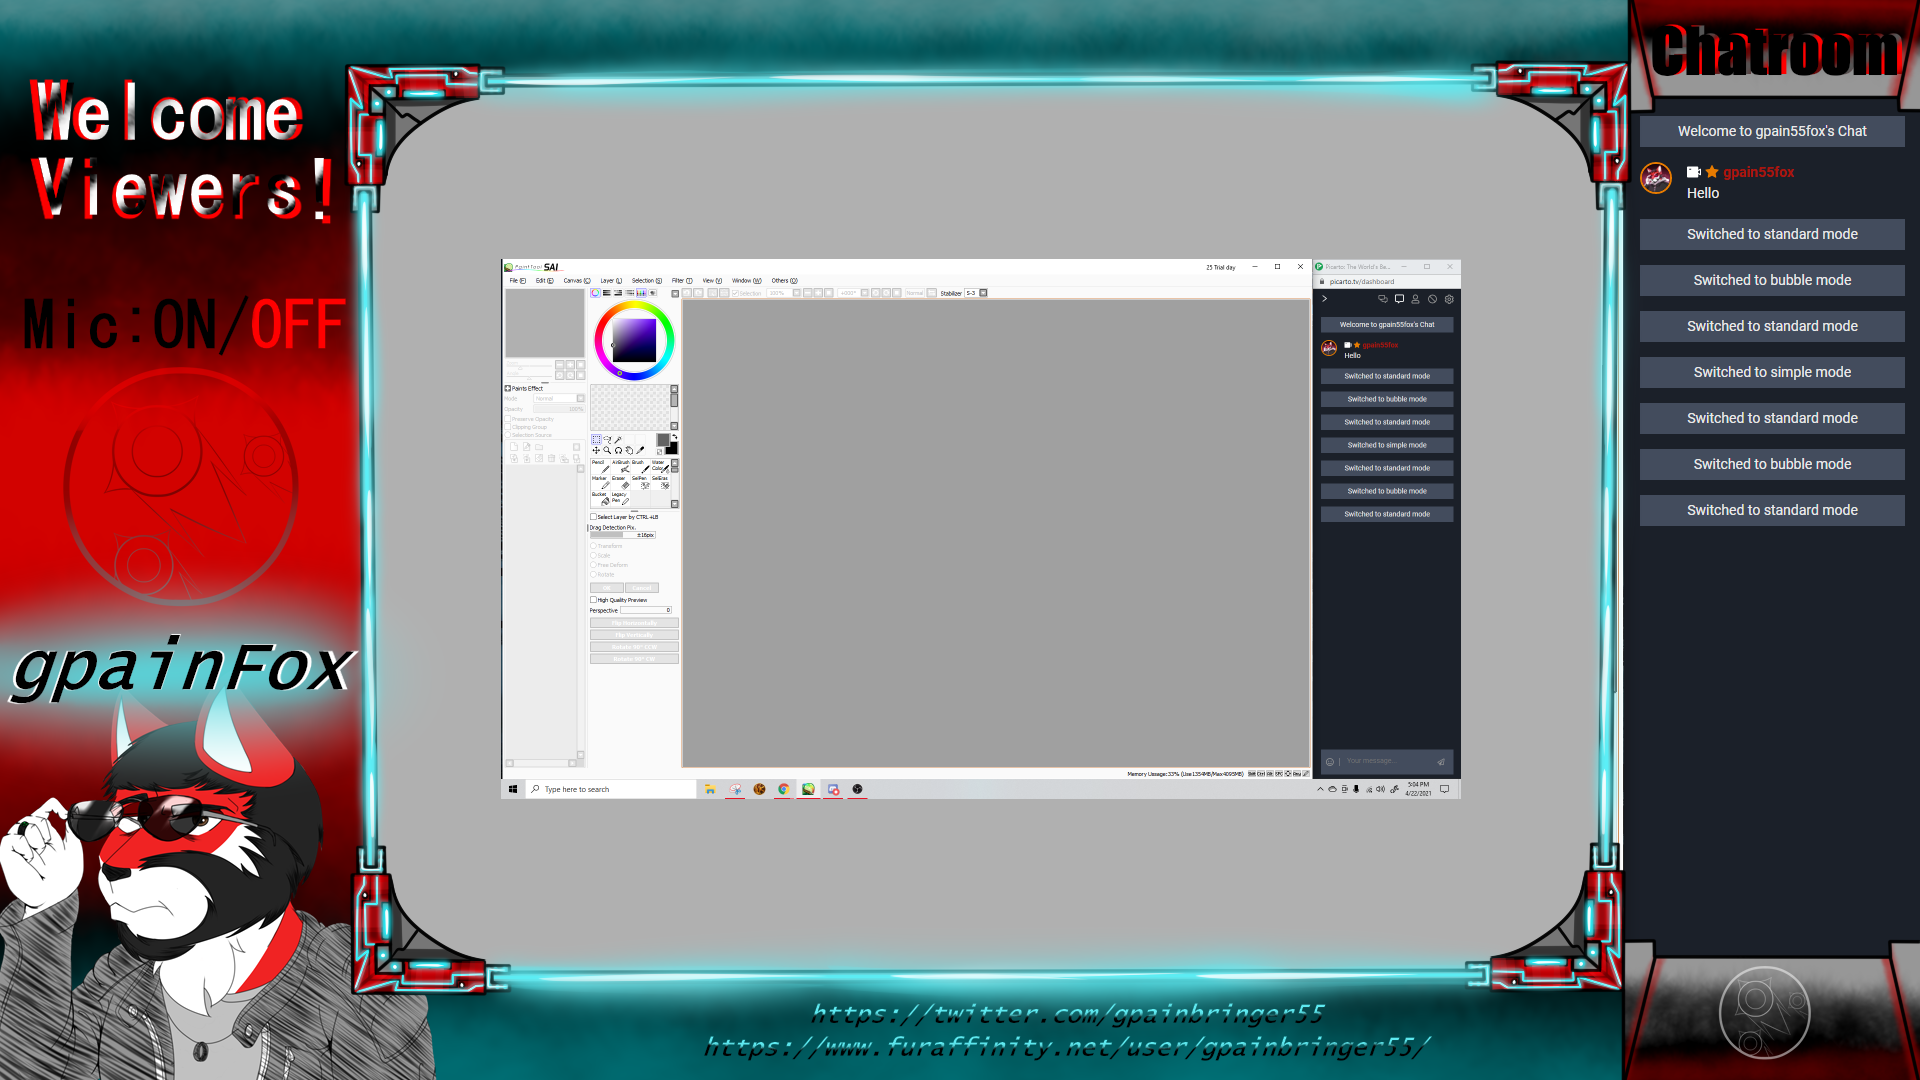Open the Picarto chat settings gear

point(1449,299)
